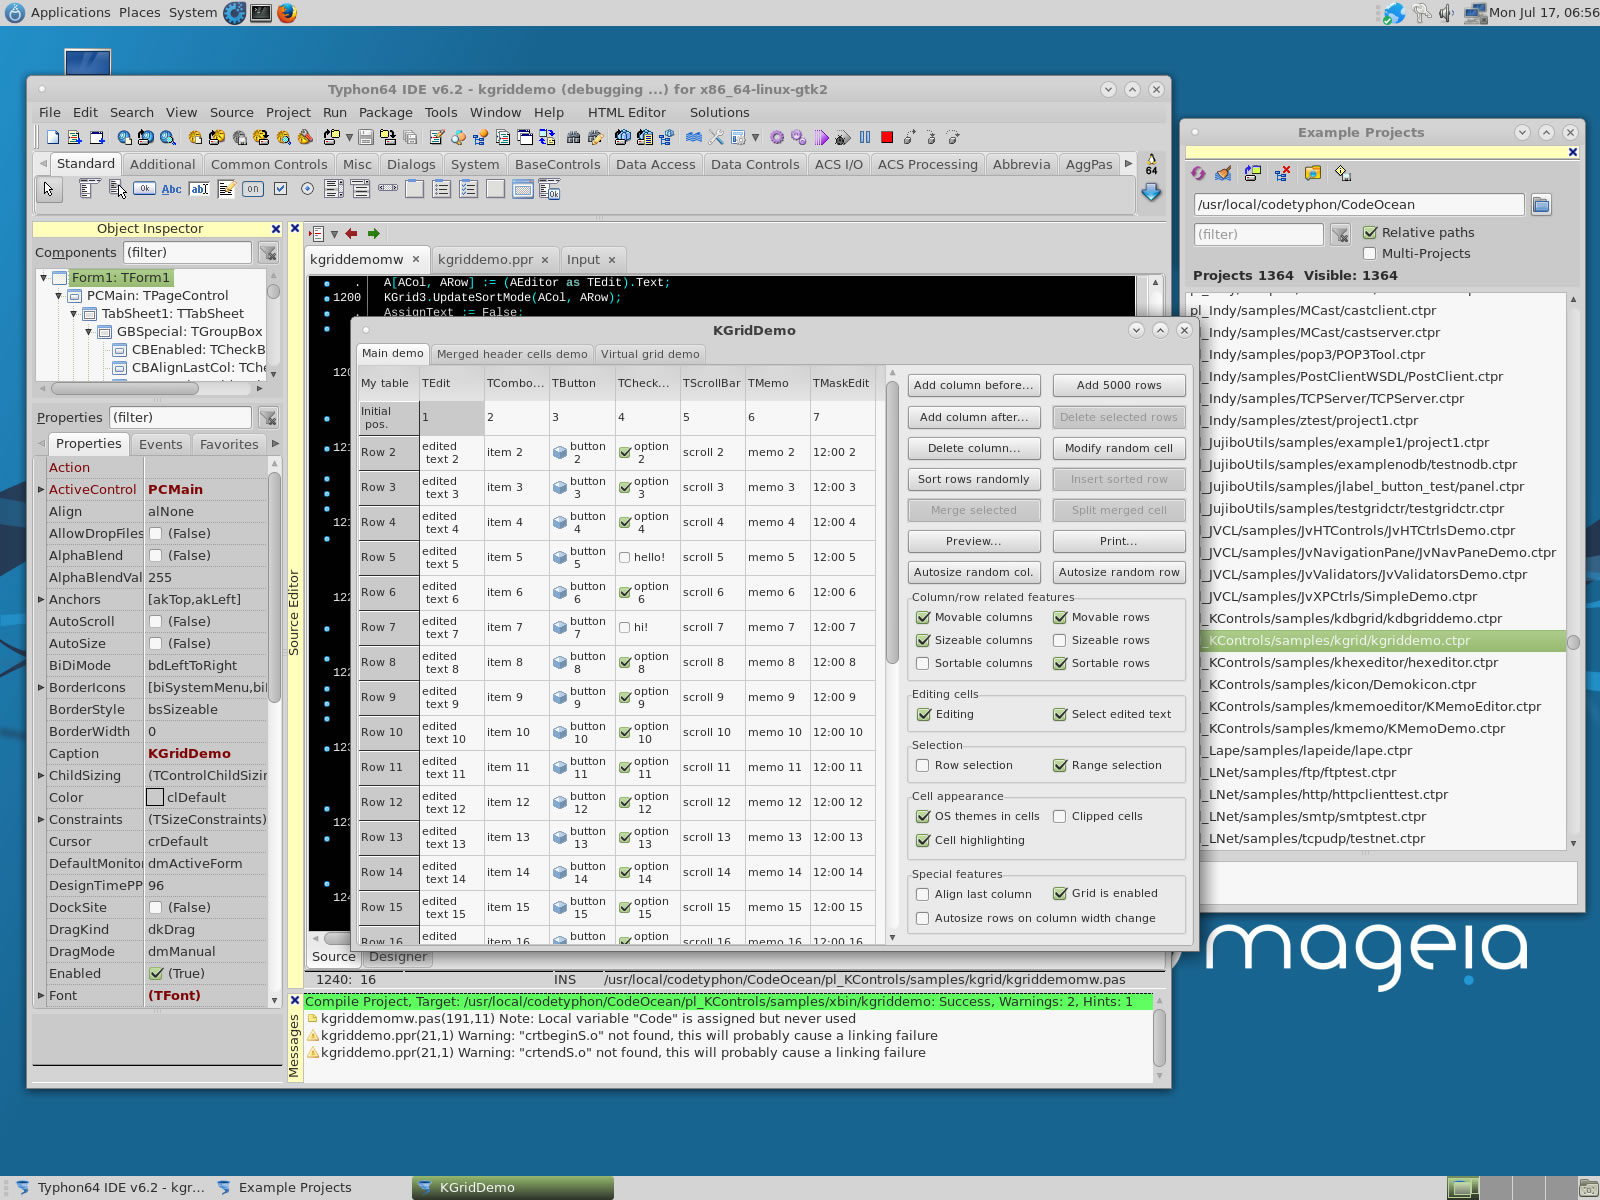Click the Run (play arrow) toolbar icon
The height and width of the screenshot is (1200, 1600).
coord(821,138)
